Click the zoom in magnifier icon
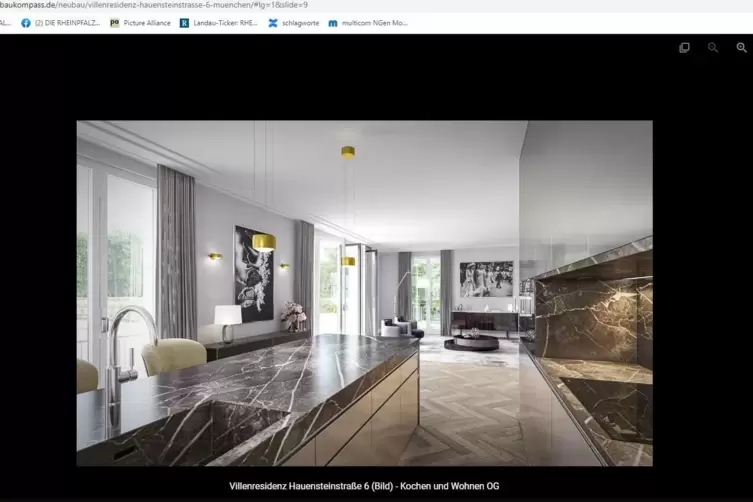This screenshot has width=753, height=502. click(741, 48)
